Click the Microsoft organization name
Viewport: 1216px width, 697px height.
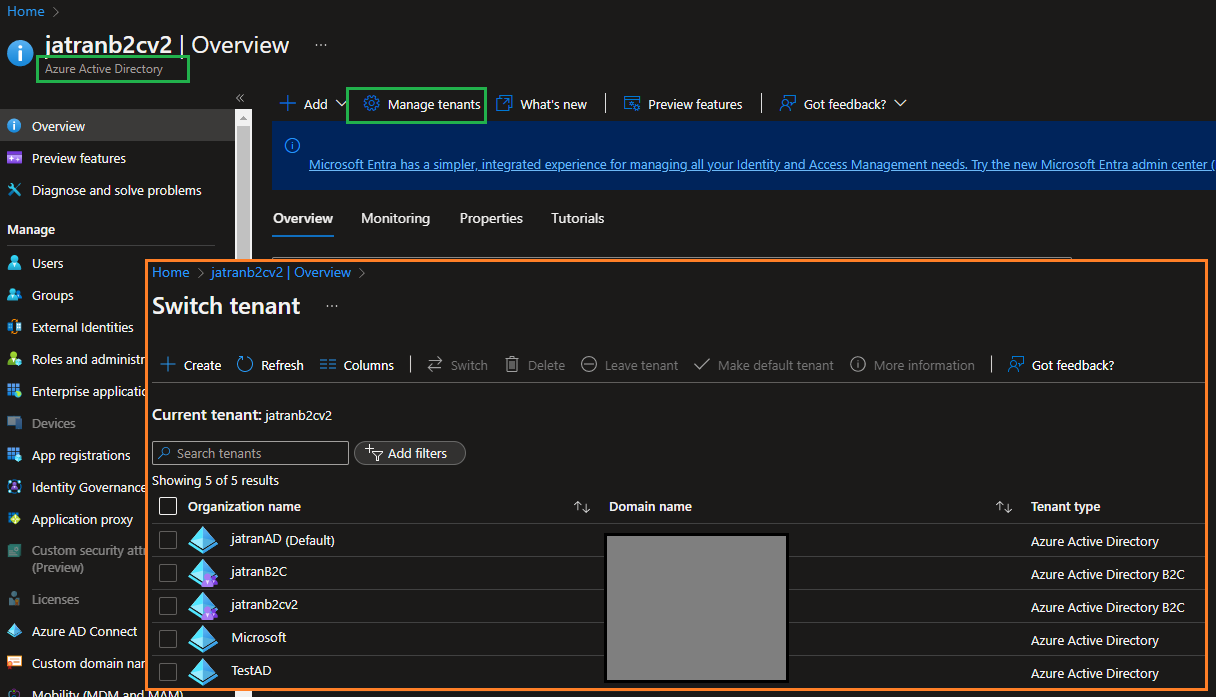259,637
